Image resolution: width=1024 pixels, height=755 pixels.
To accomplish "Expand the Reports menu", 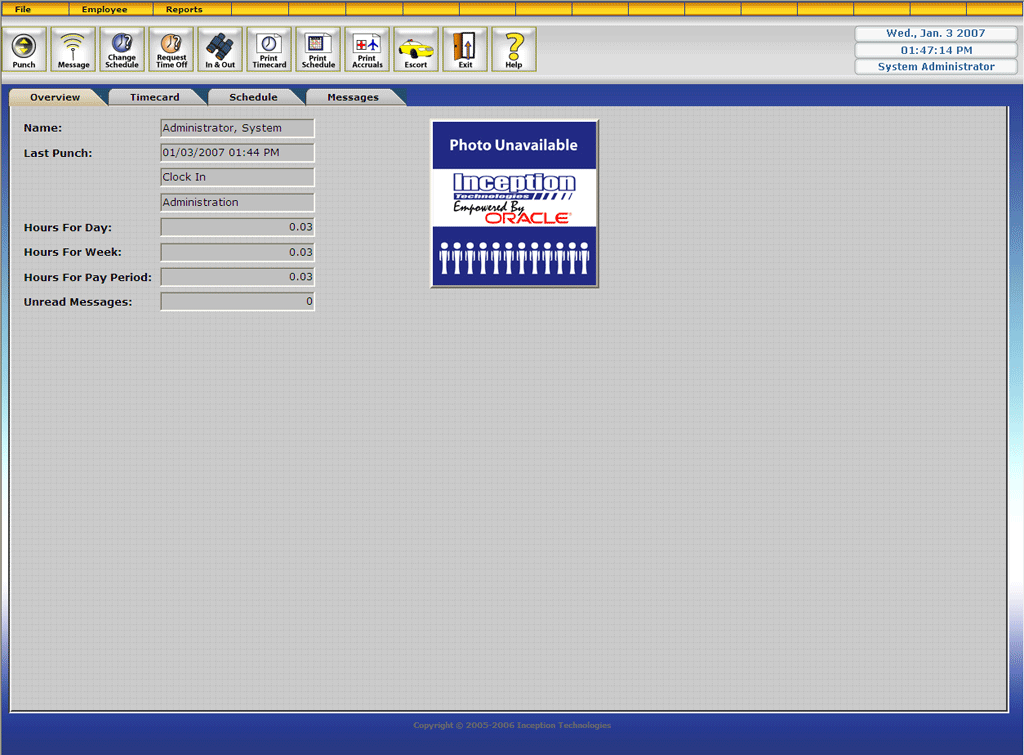I will (184, 9).
